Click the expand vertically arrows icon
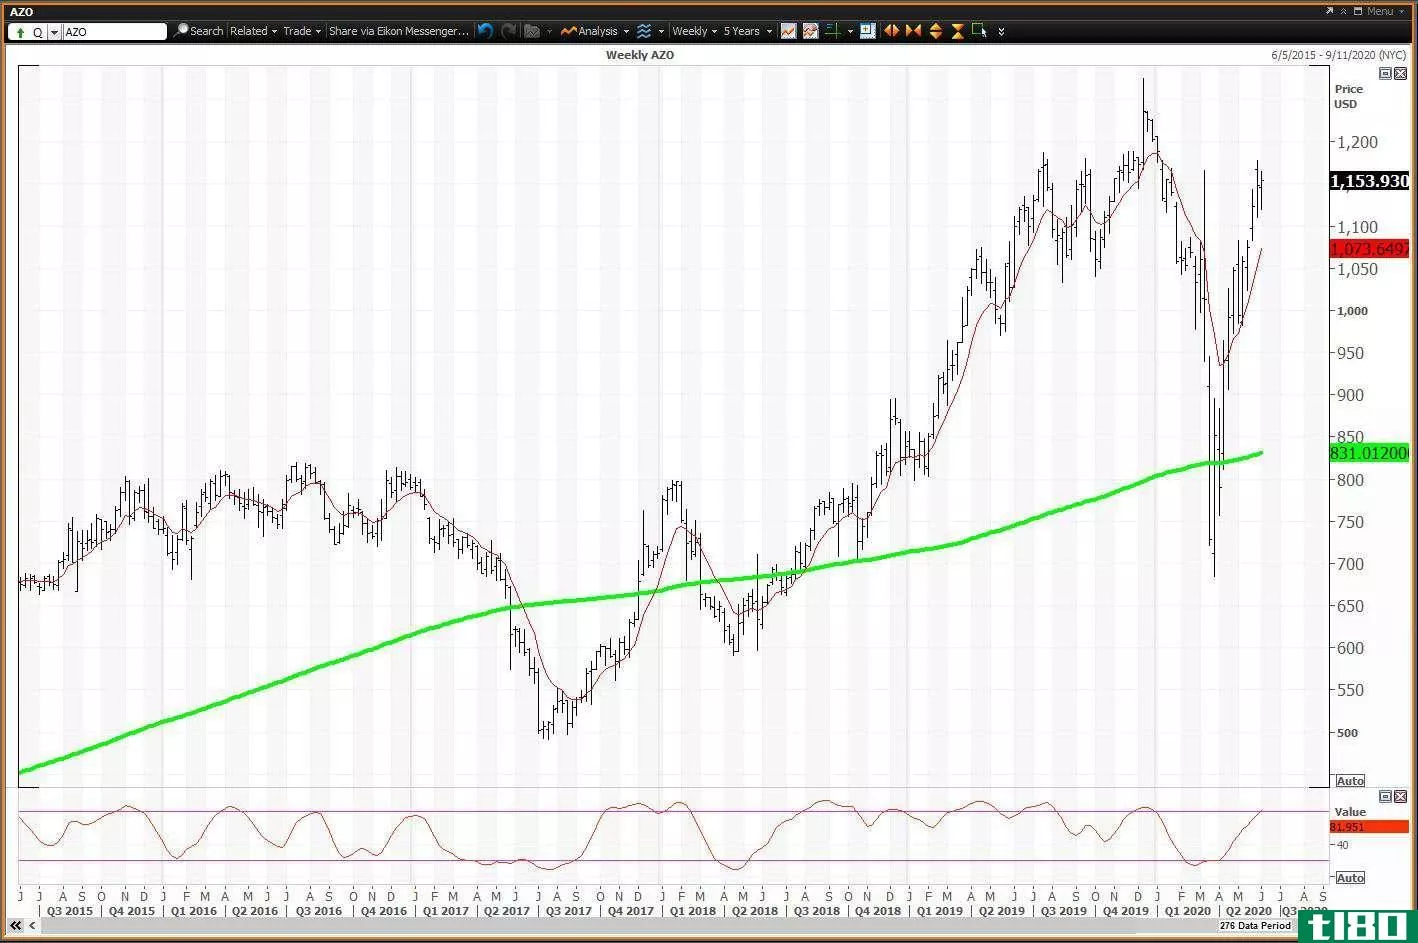Screen dimensions: 1418x943 pos(935,31)
